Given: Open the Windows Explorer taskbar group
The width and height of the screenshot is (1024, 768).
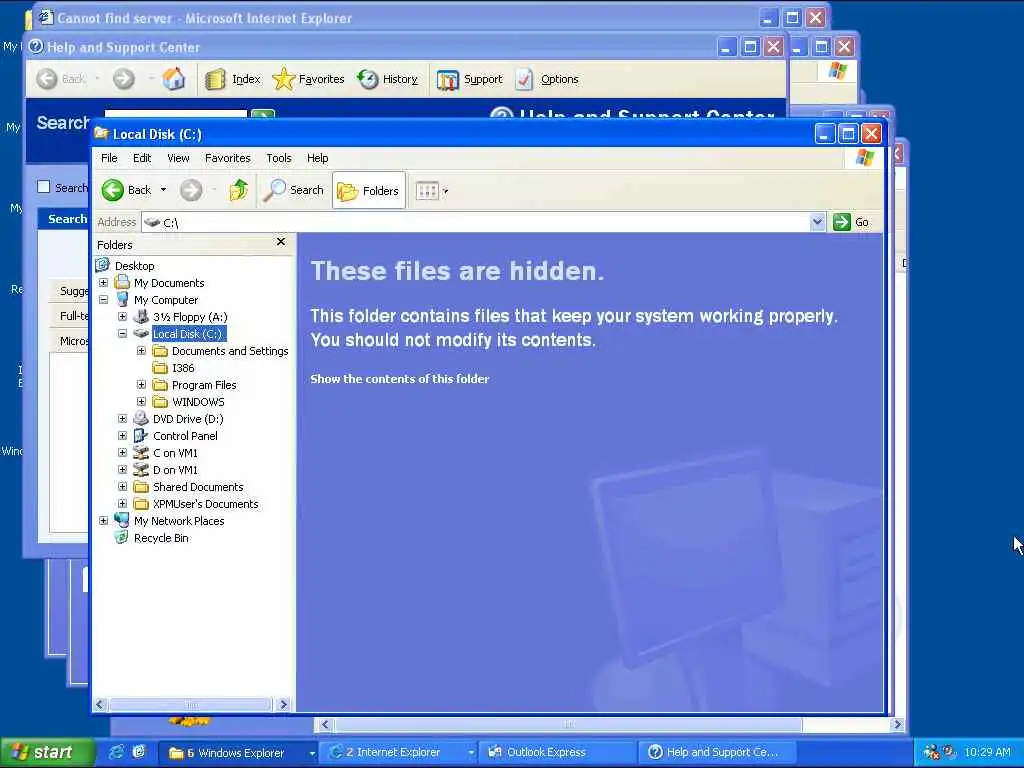Looking at the screenshot, I should [240, 752].
